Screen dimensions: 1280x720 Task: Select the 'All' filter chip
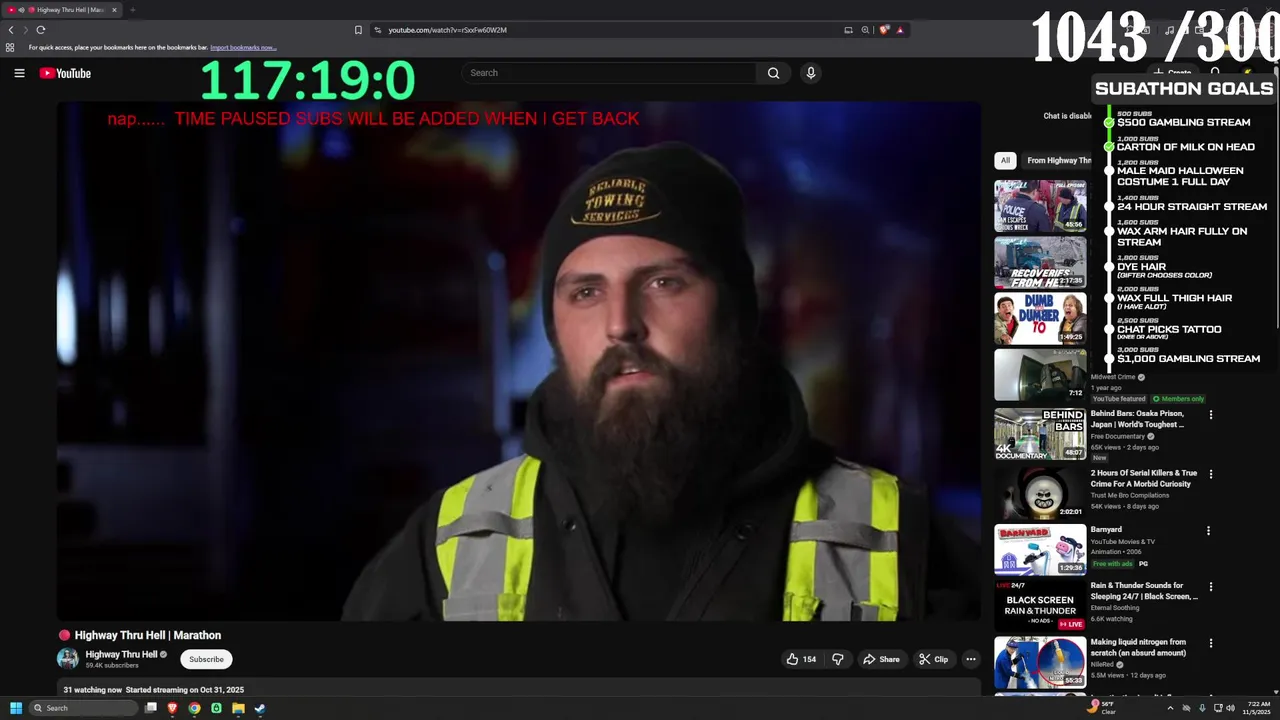coord(1005,160)
